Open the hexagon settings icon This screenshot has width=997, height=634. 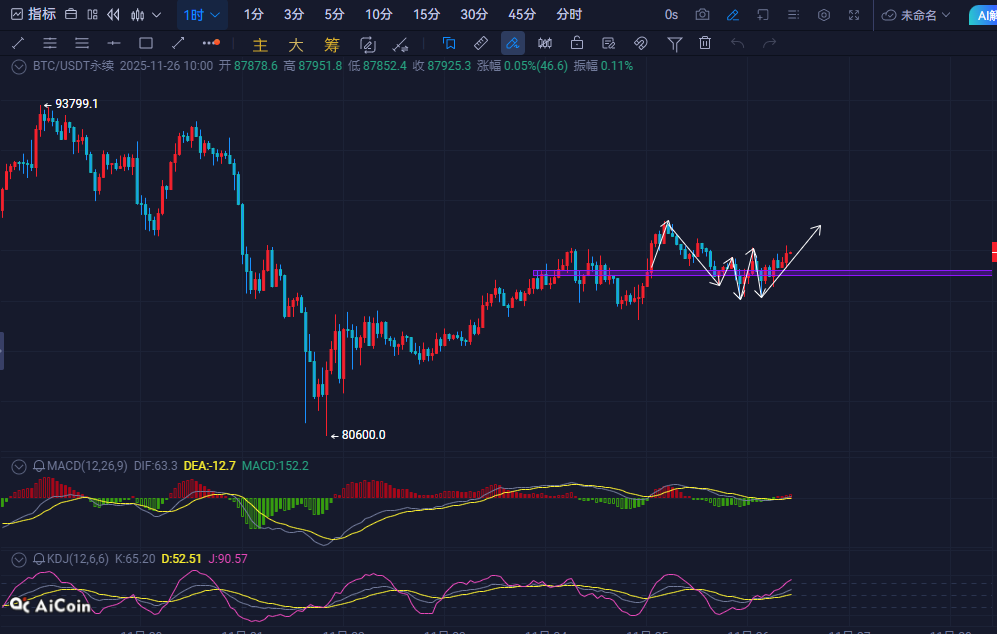[824, 15]
